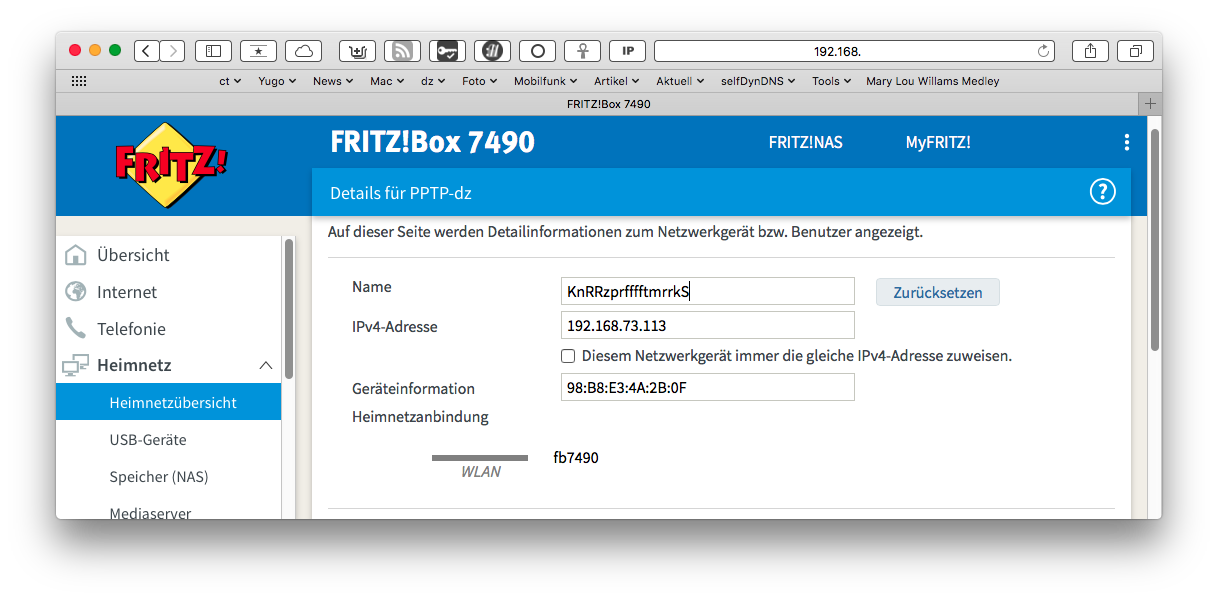Open the News bookmarks folder dropdown

tap(333, 81)
